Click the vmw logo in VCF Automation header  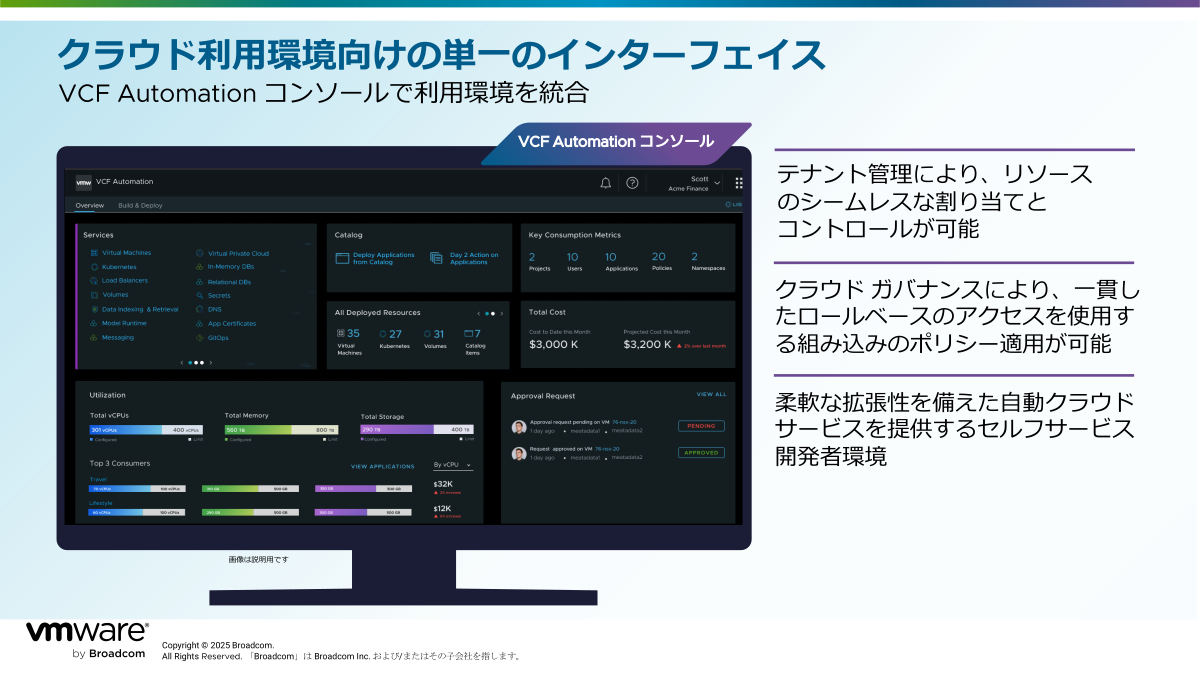click(x=84, y=182)
